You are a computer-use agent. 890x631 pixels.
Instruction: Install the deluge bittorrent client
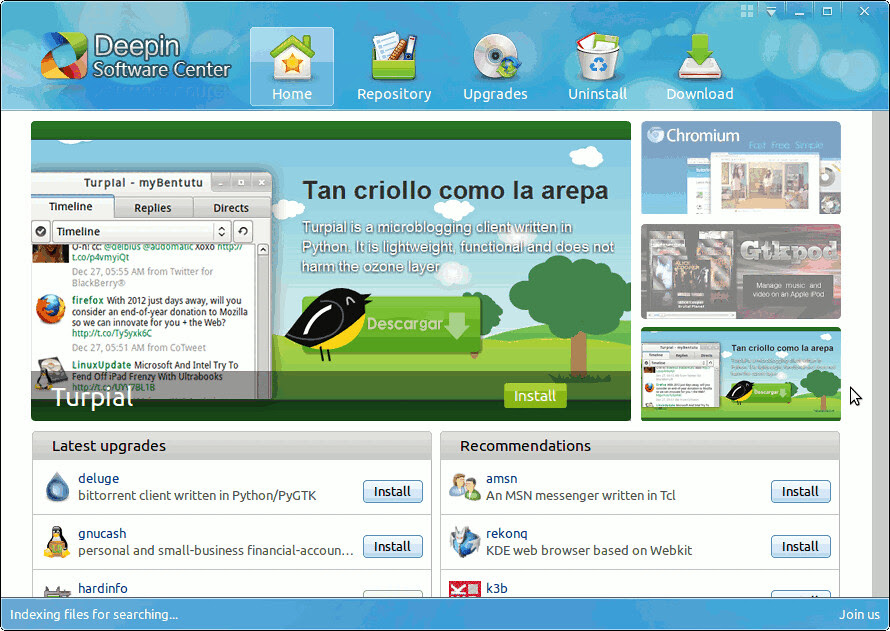pyautogui.click(x=392, y=491)
